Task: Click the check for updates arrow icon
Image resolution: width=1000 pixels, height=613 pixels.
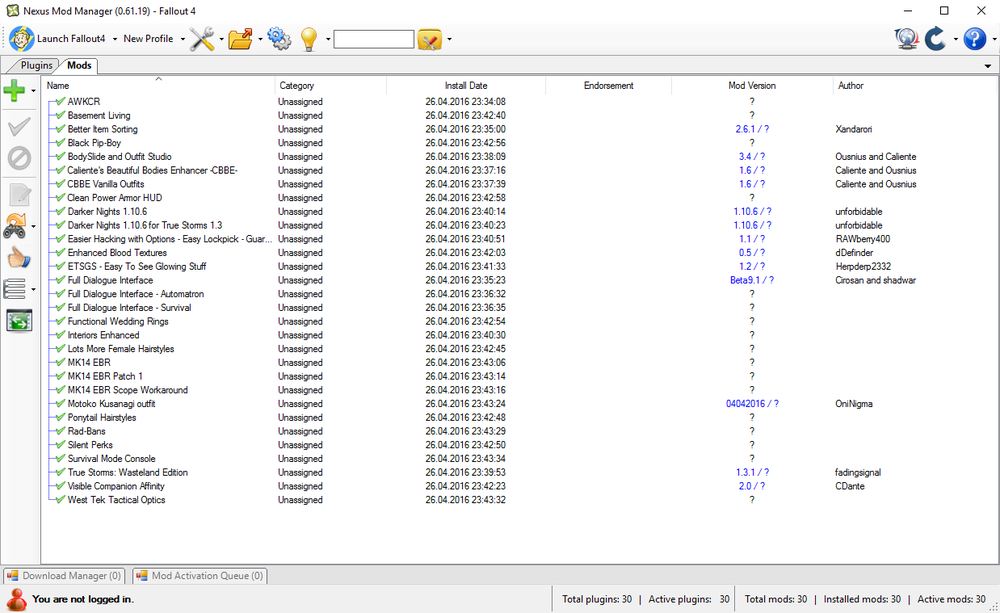Action: coord(936,39)
